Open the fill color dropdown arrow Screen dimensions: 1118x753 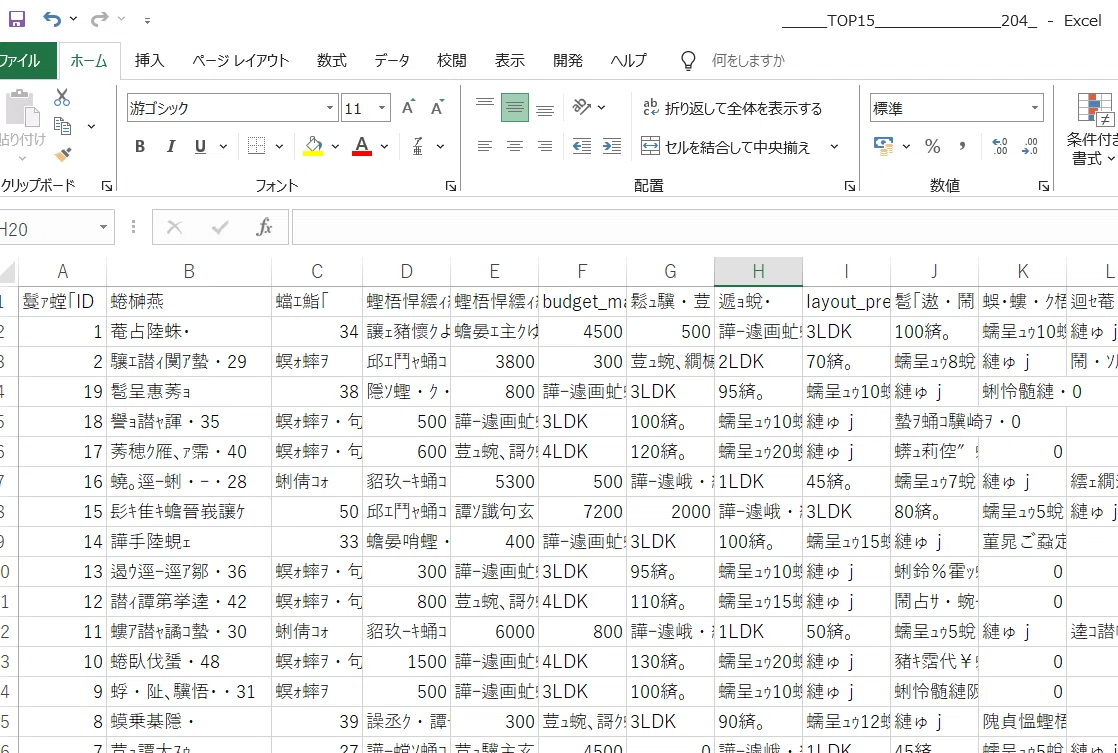pos(335,146)
